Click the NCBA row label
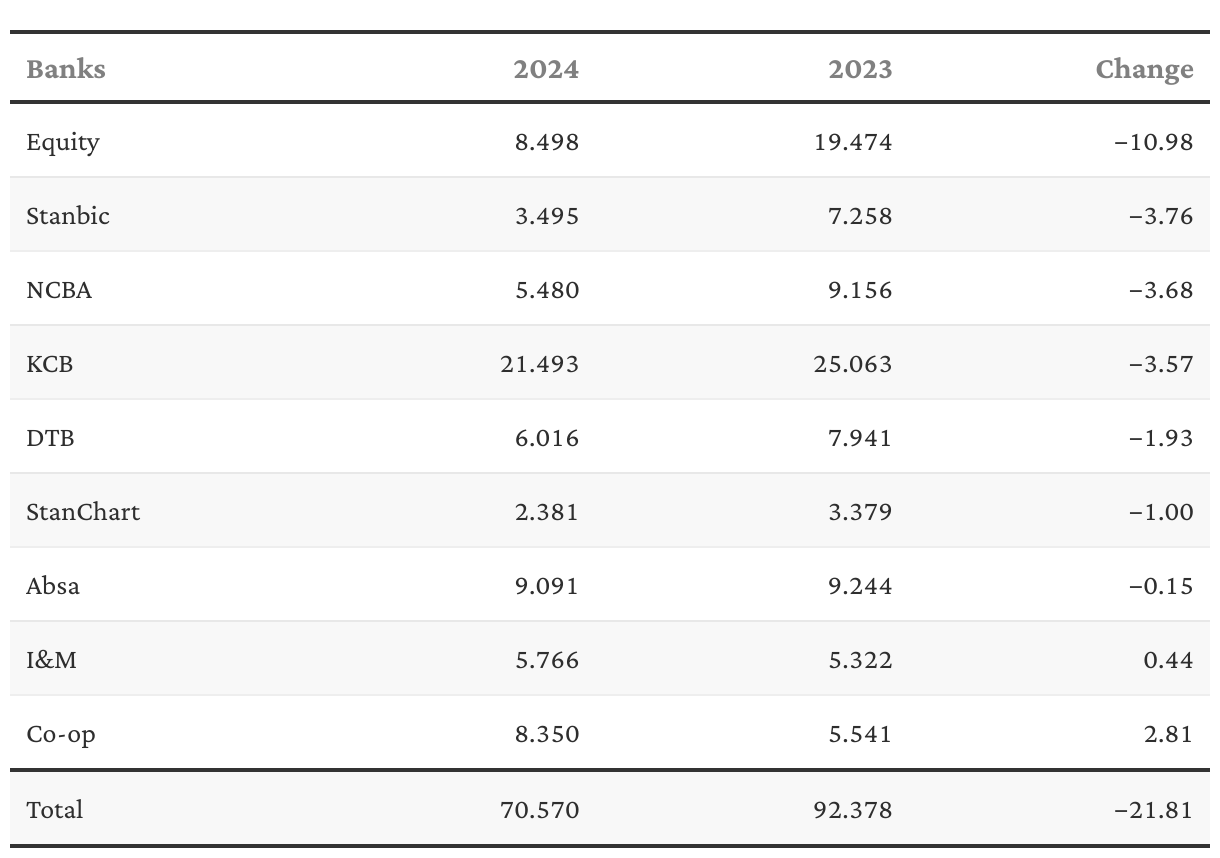Viewport: 1220px width, 858px height. point(59,290)
